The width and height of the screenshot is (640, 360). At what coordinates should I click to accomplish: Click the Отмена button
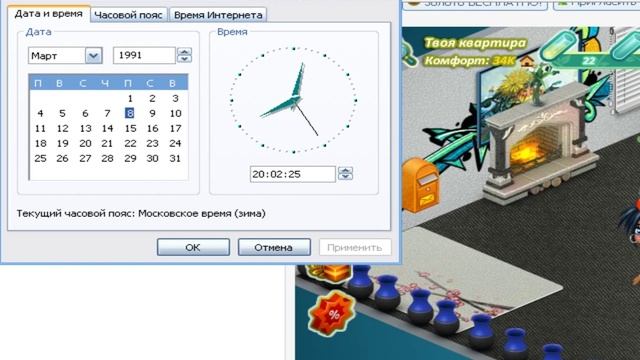pos(274,247)
